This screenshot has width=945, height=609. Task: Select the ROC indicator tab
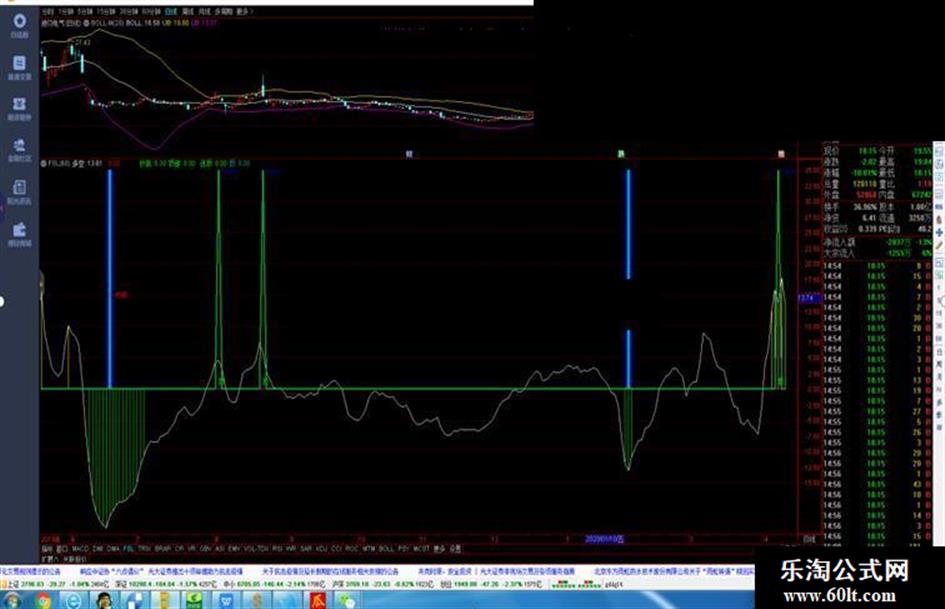(352, 549)
